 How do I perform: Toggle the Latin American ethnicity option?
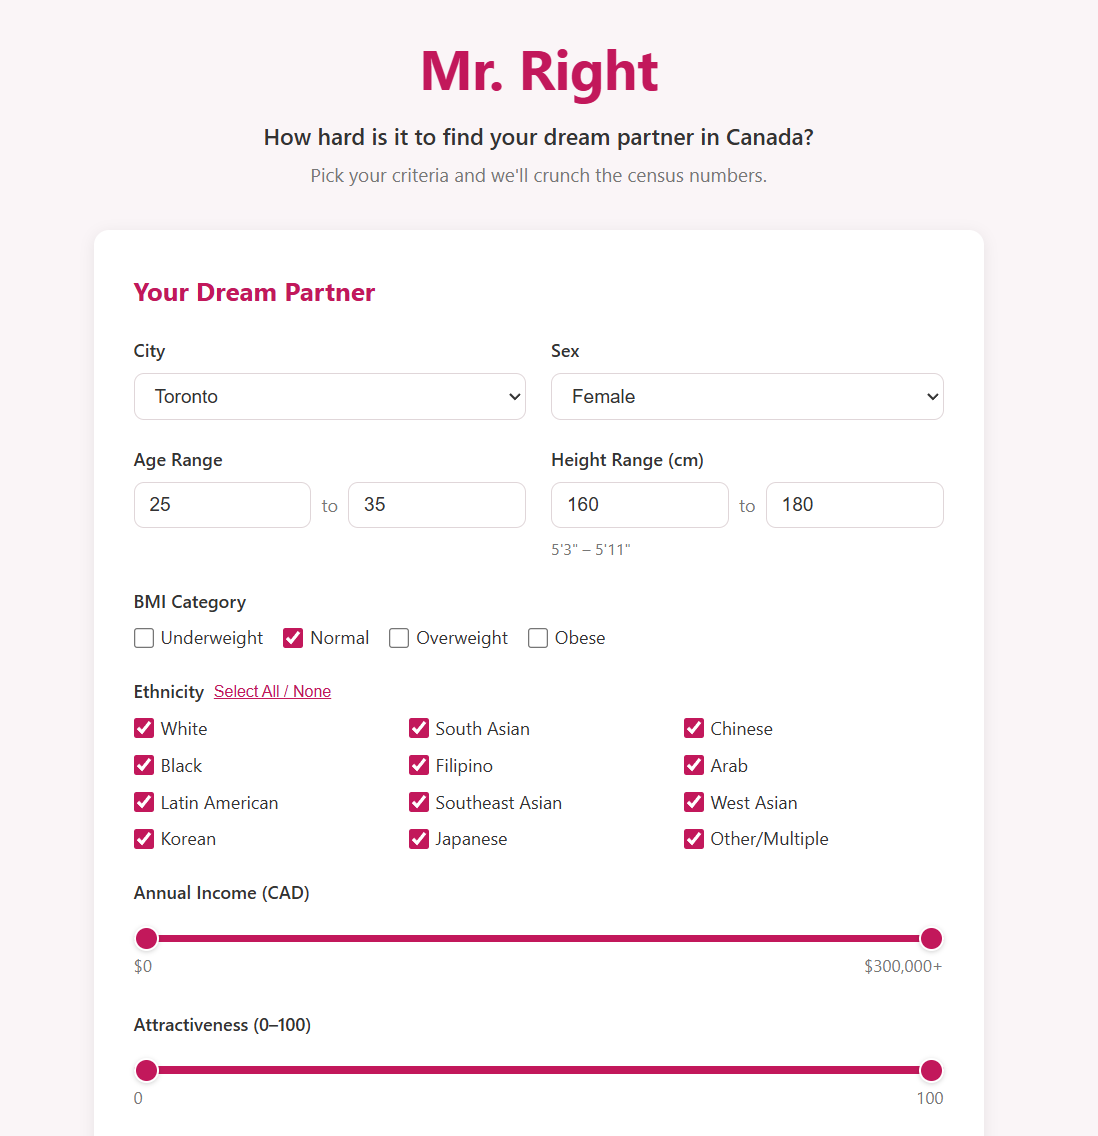click(144, 802)
